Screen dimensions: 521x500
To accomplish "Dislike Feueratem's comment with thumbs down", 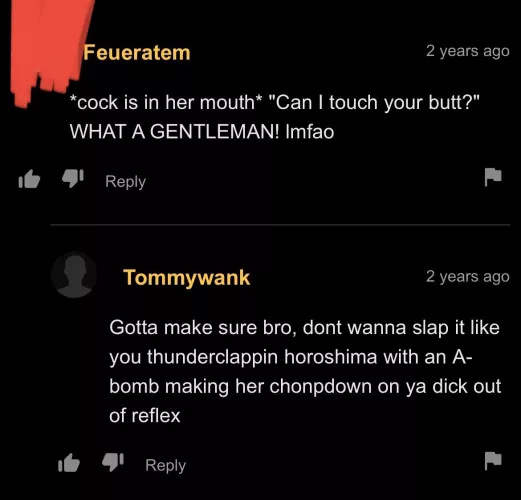I will click(x=73, y=178).
